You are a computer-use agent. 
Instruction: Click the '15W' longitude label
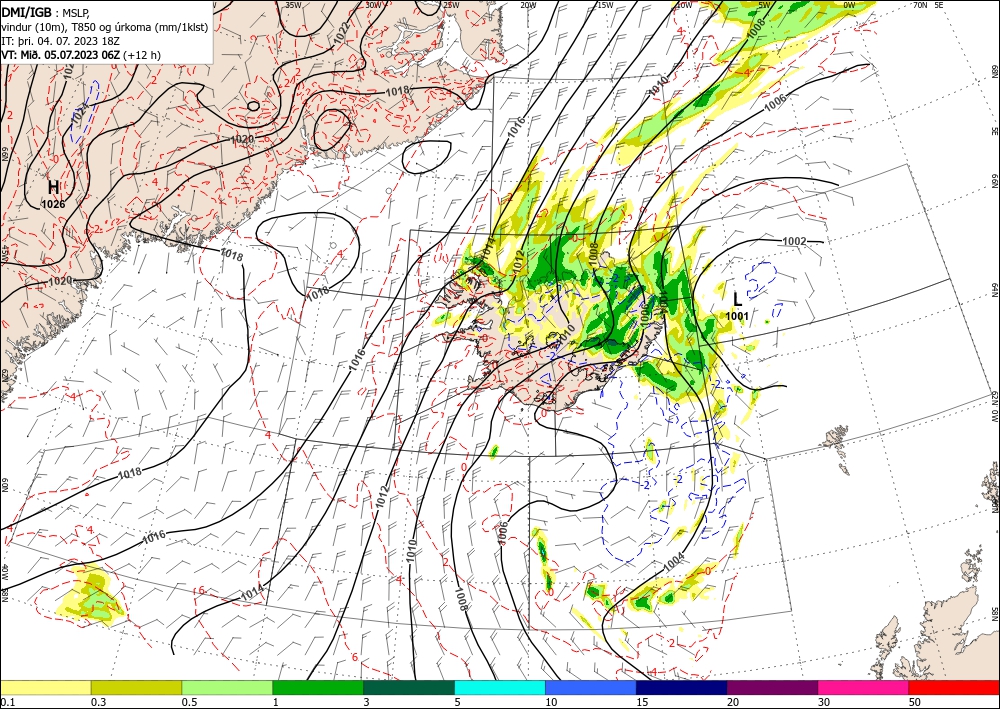605,5
